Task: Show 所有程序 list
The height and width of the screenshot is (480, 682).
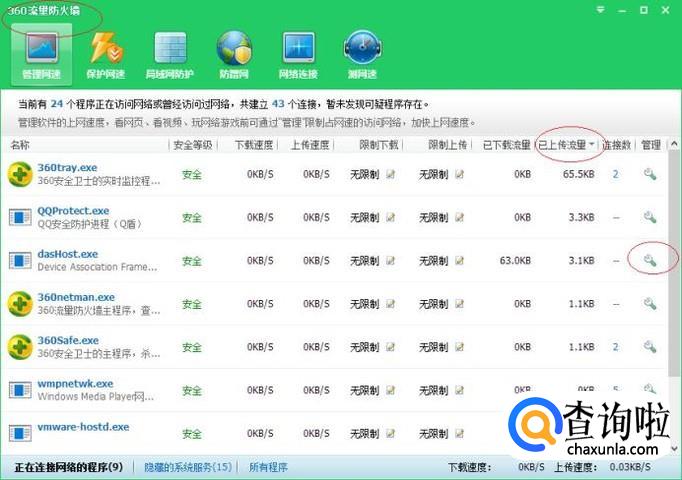Action: 268,467
